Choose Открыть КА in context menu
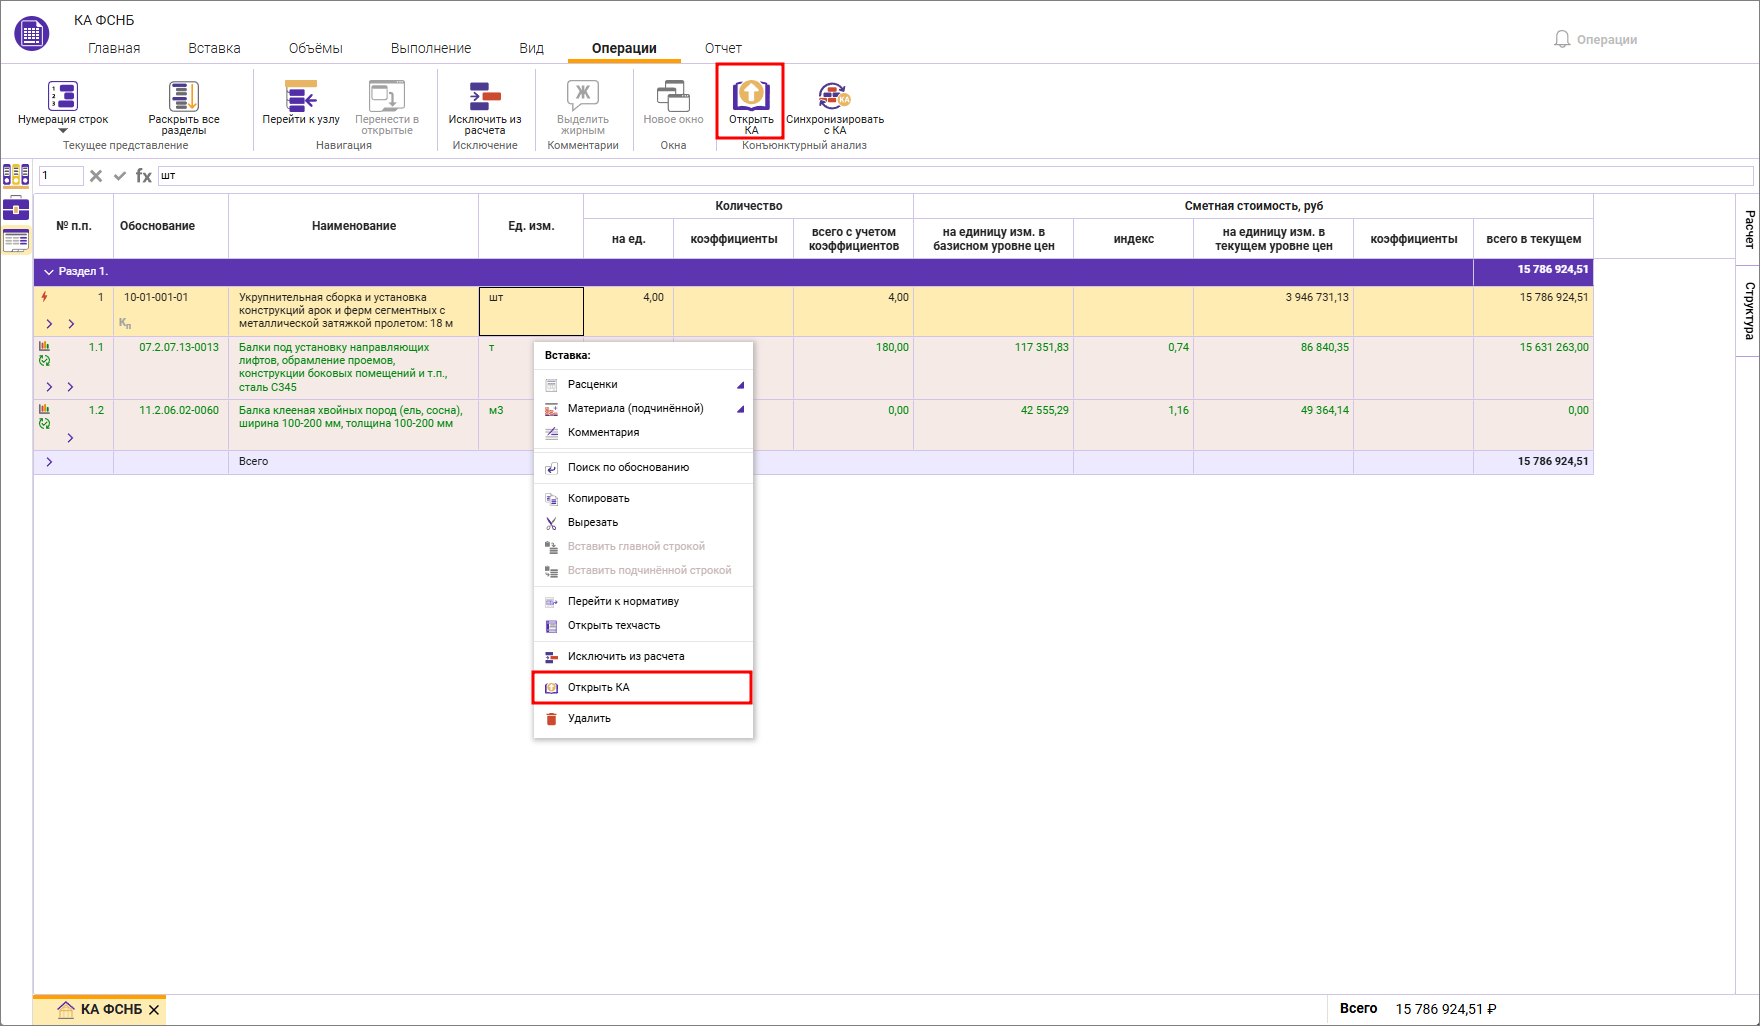The image size is (1760, 1026). (643, 687)
